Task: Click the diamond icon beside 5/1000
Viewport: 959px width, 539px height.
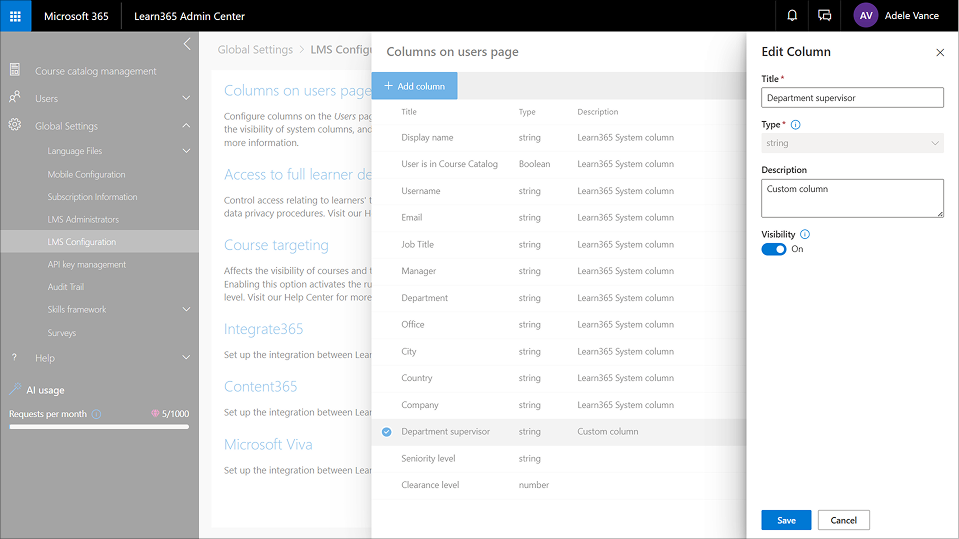Action: pos(155,414)
